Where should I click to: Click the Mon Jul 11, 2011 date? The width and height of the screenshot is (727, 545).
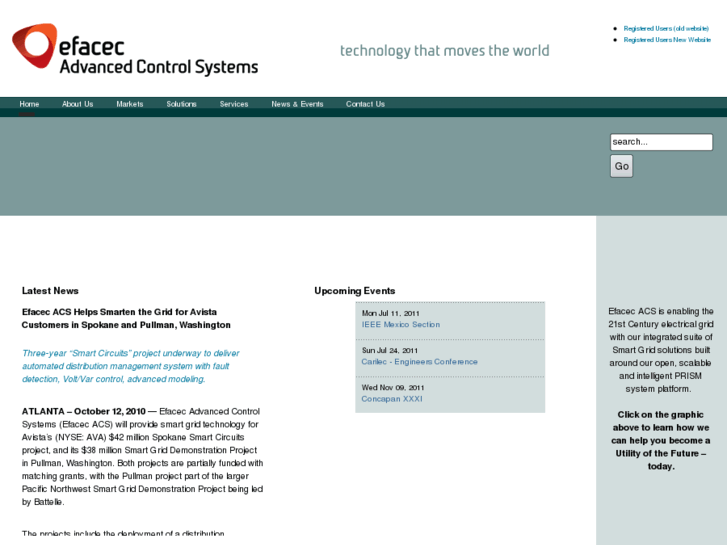390,313
